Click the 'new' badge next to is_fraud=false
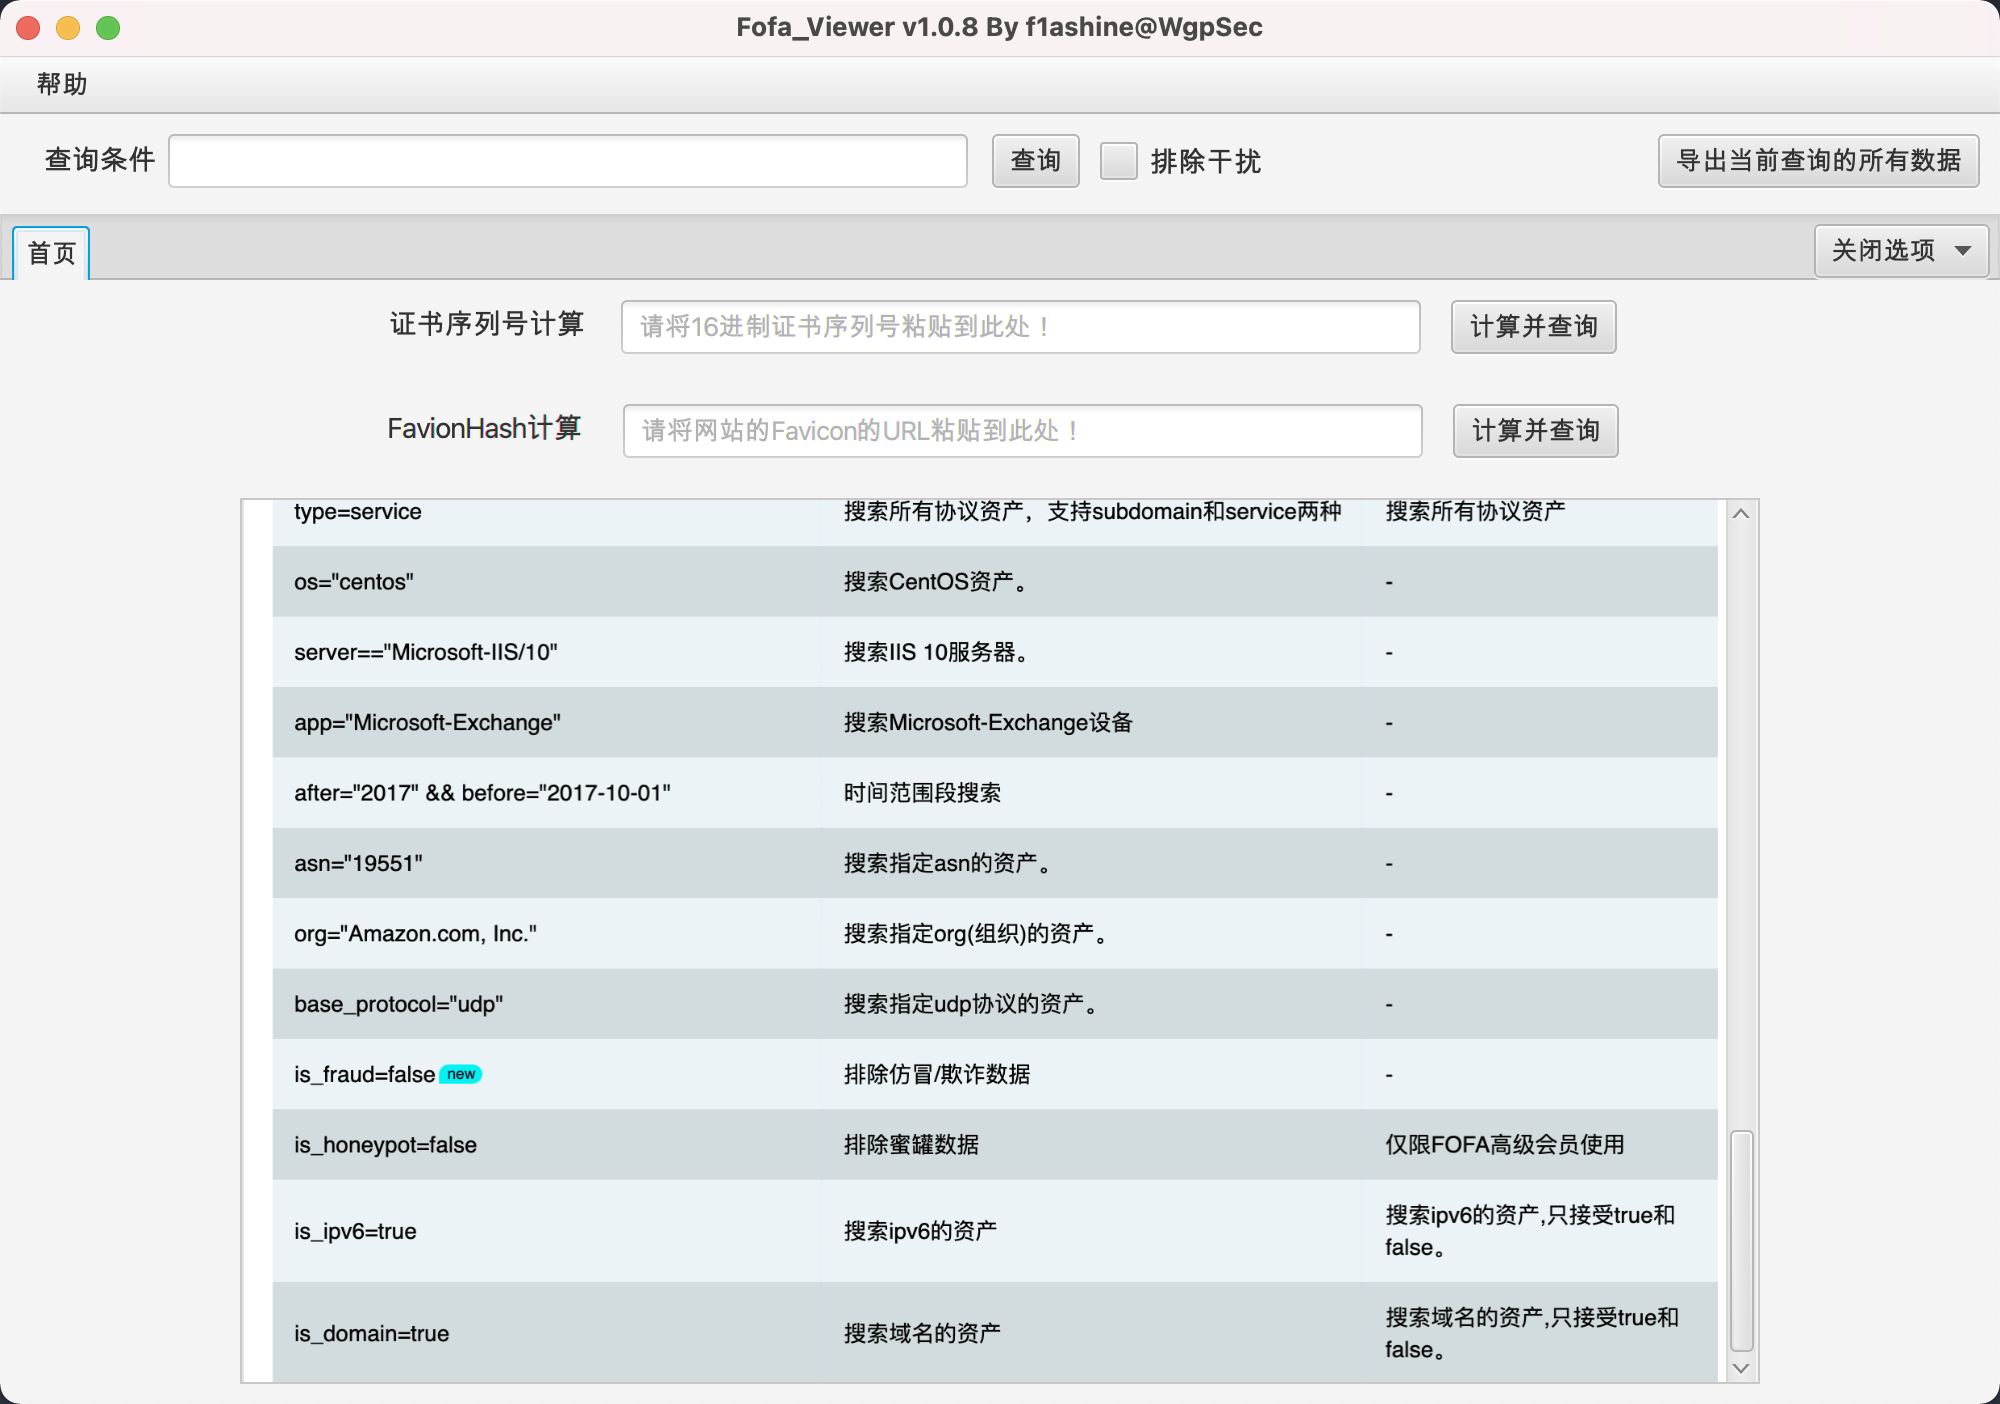 [x=461, y=1074]
